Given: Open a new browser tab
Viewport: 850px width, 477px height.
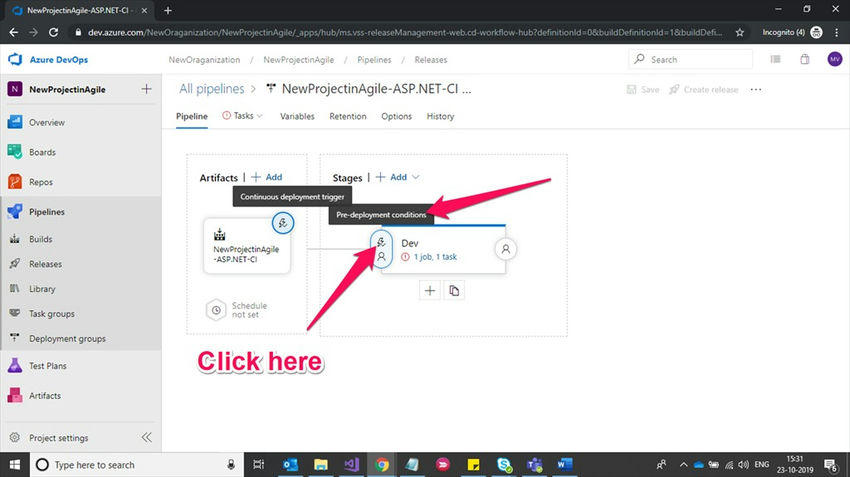Looking at the screenshot, I should [168, 10].
